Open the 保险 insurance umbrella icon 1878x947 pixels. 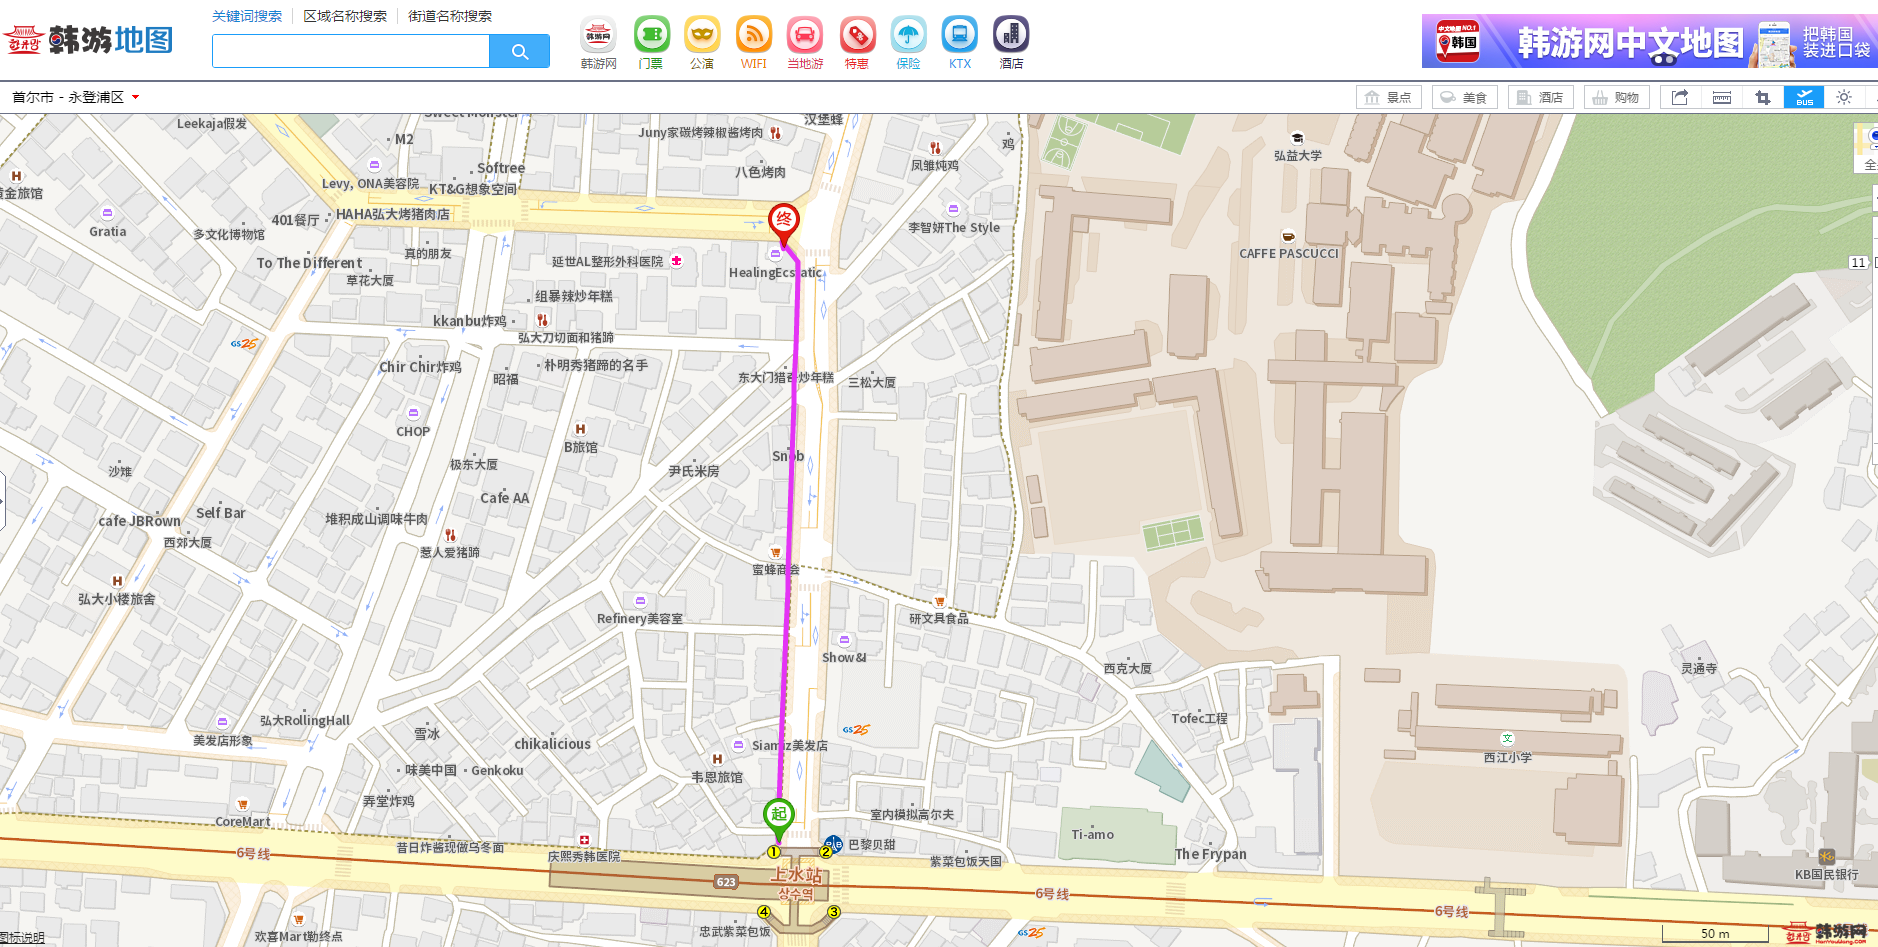(x=908, y=36)
